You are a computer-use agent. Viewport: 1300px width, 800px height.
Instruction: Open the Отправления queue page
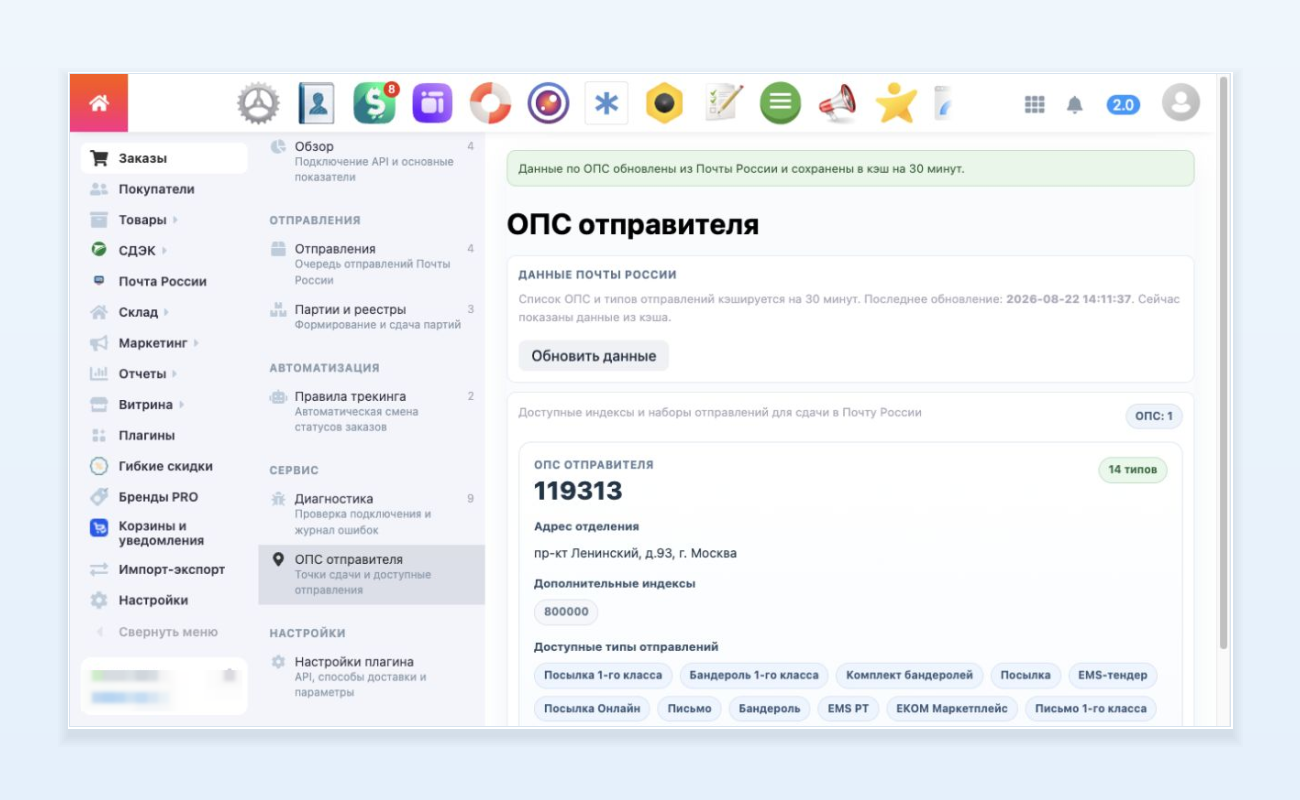click(371, 264)
